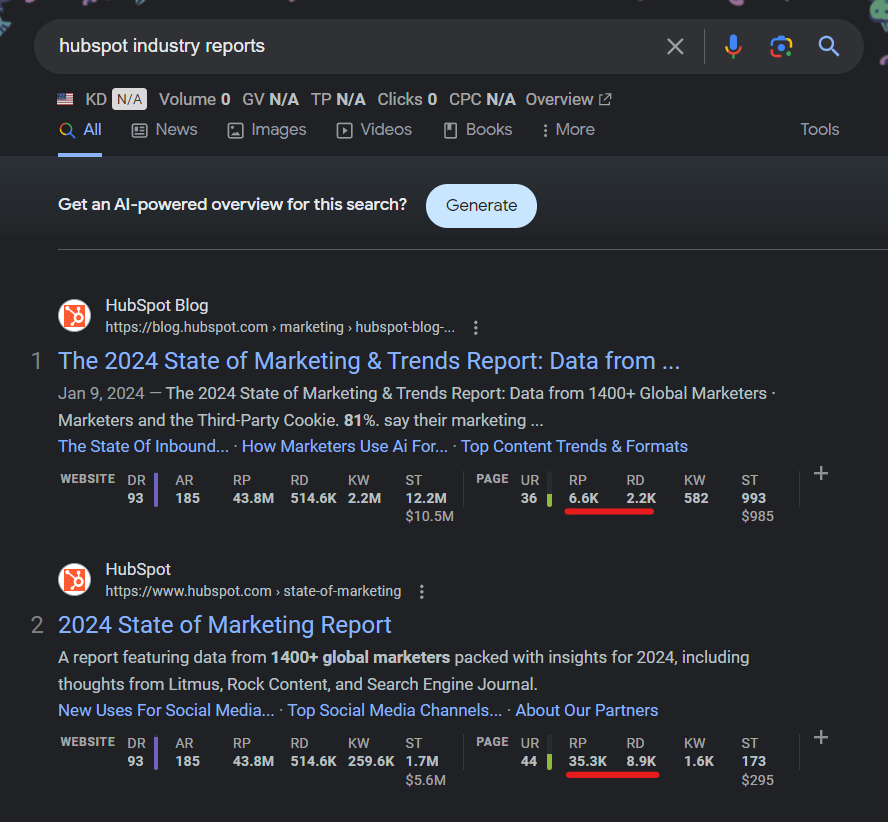Viewport: 888px width, 822px height.
Task: Switch to the News tab
Action: [164, 130]
